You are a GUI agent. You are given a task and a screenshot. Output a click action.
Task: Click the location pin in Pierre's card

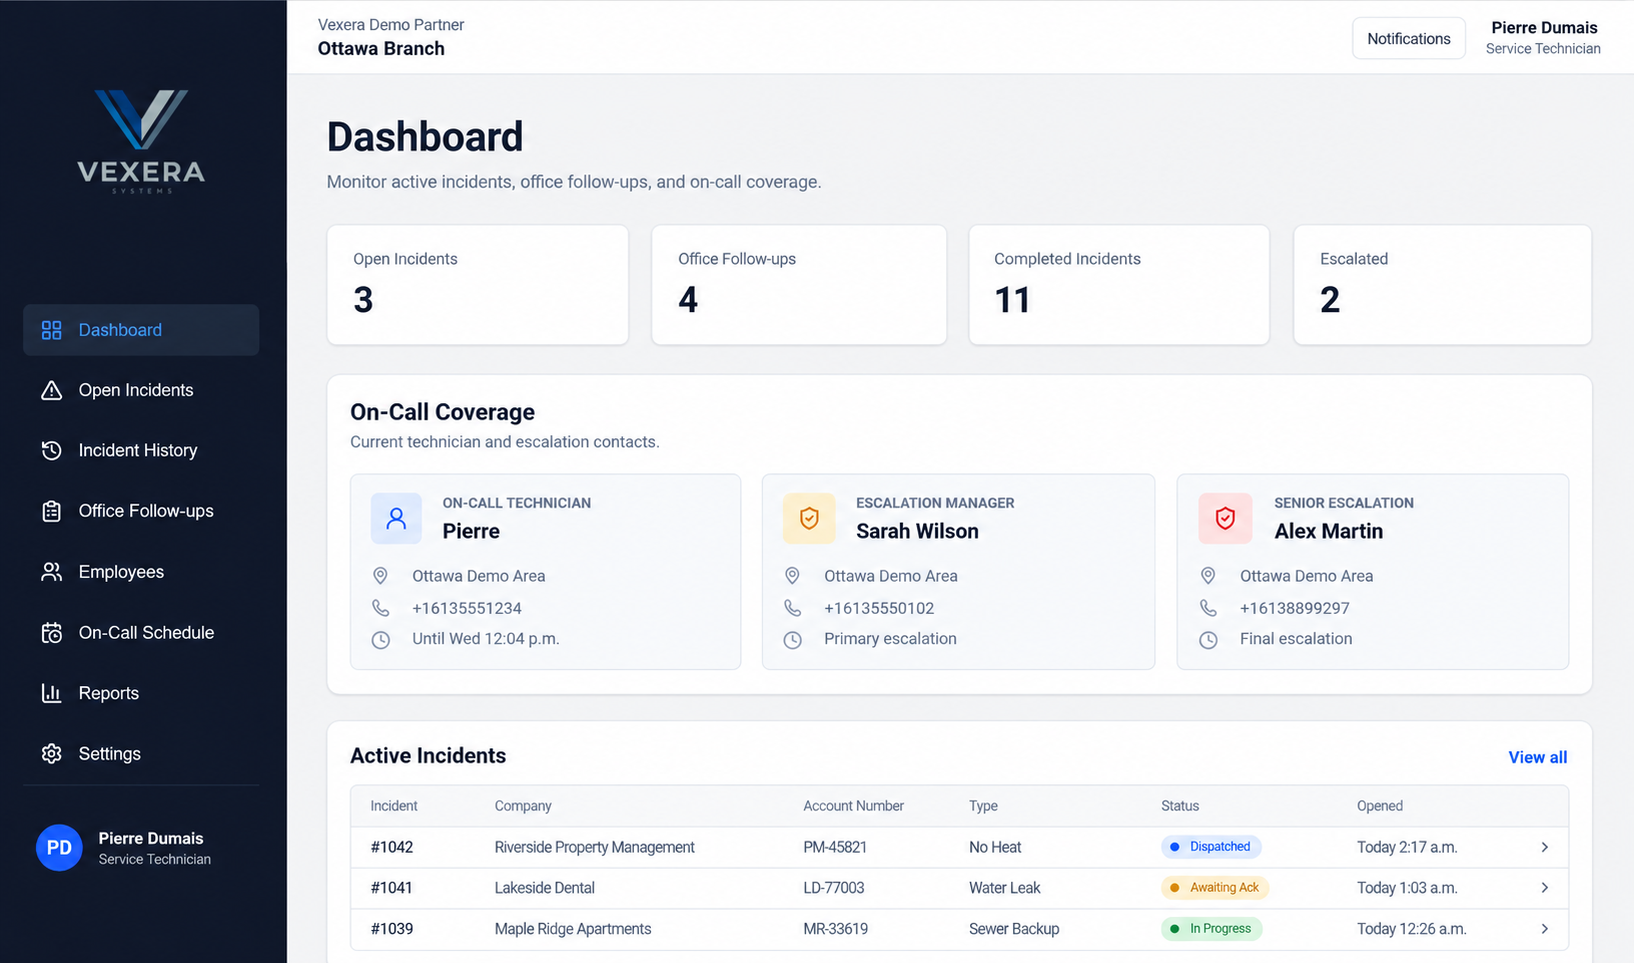click(380, 576)
